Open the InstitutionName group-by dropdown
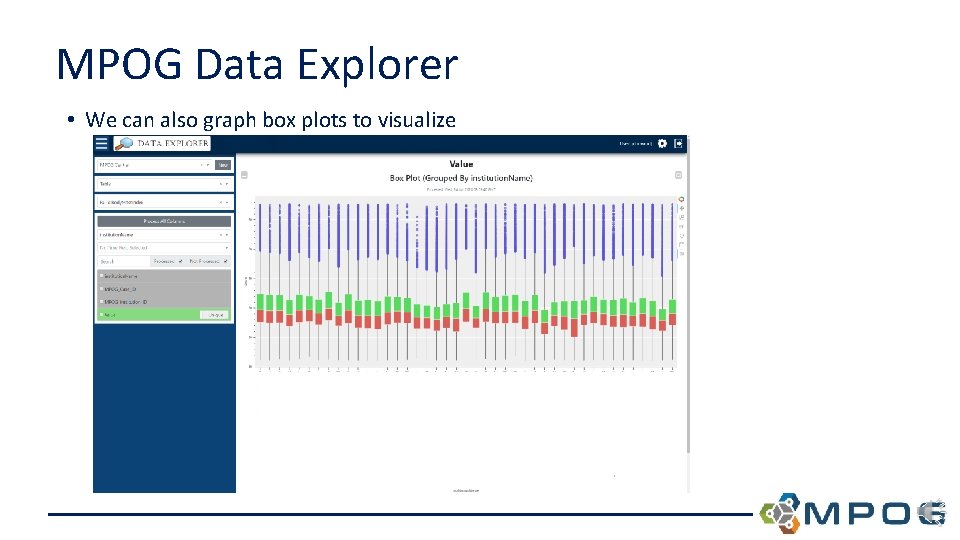Screen dimensions: 960x540 [227, 234]
